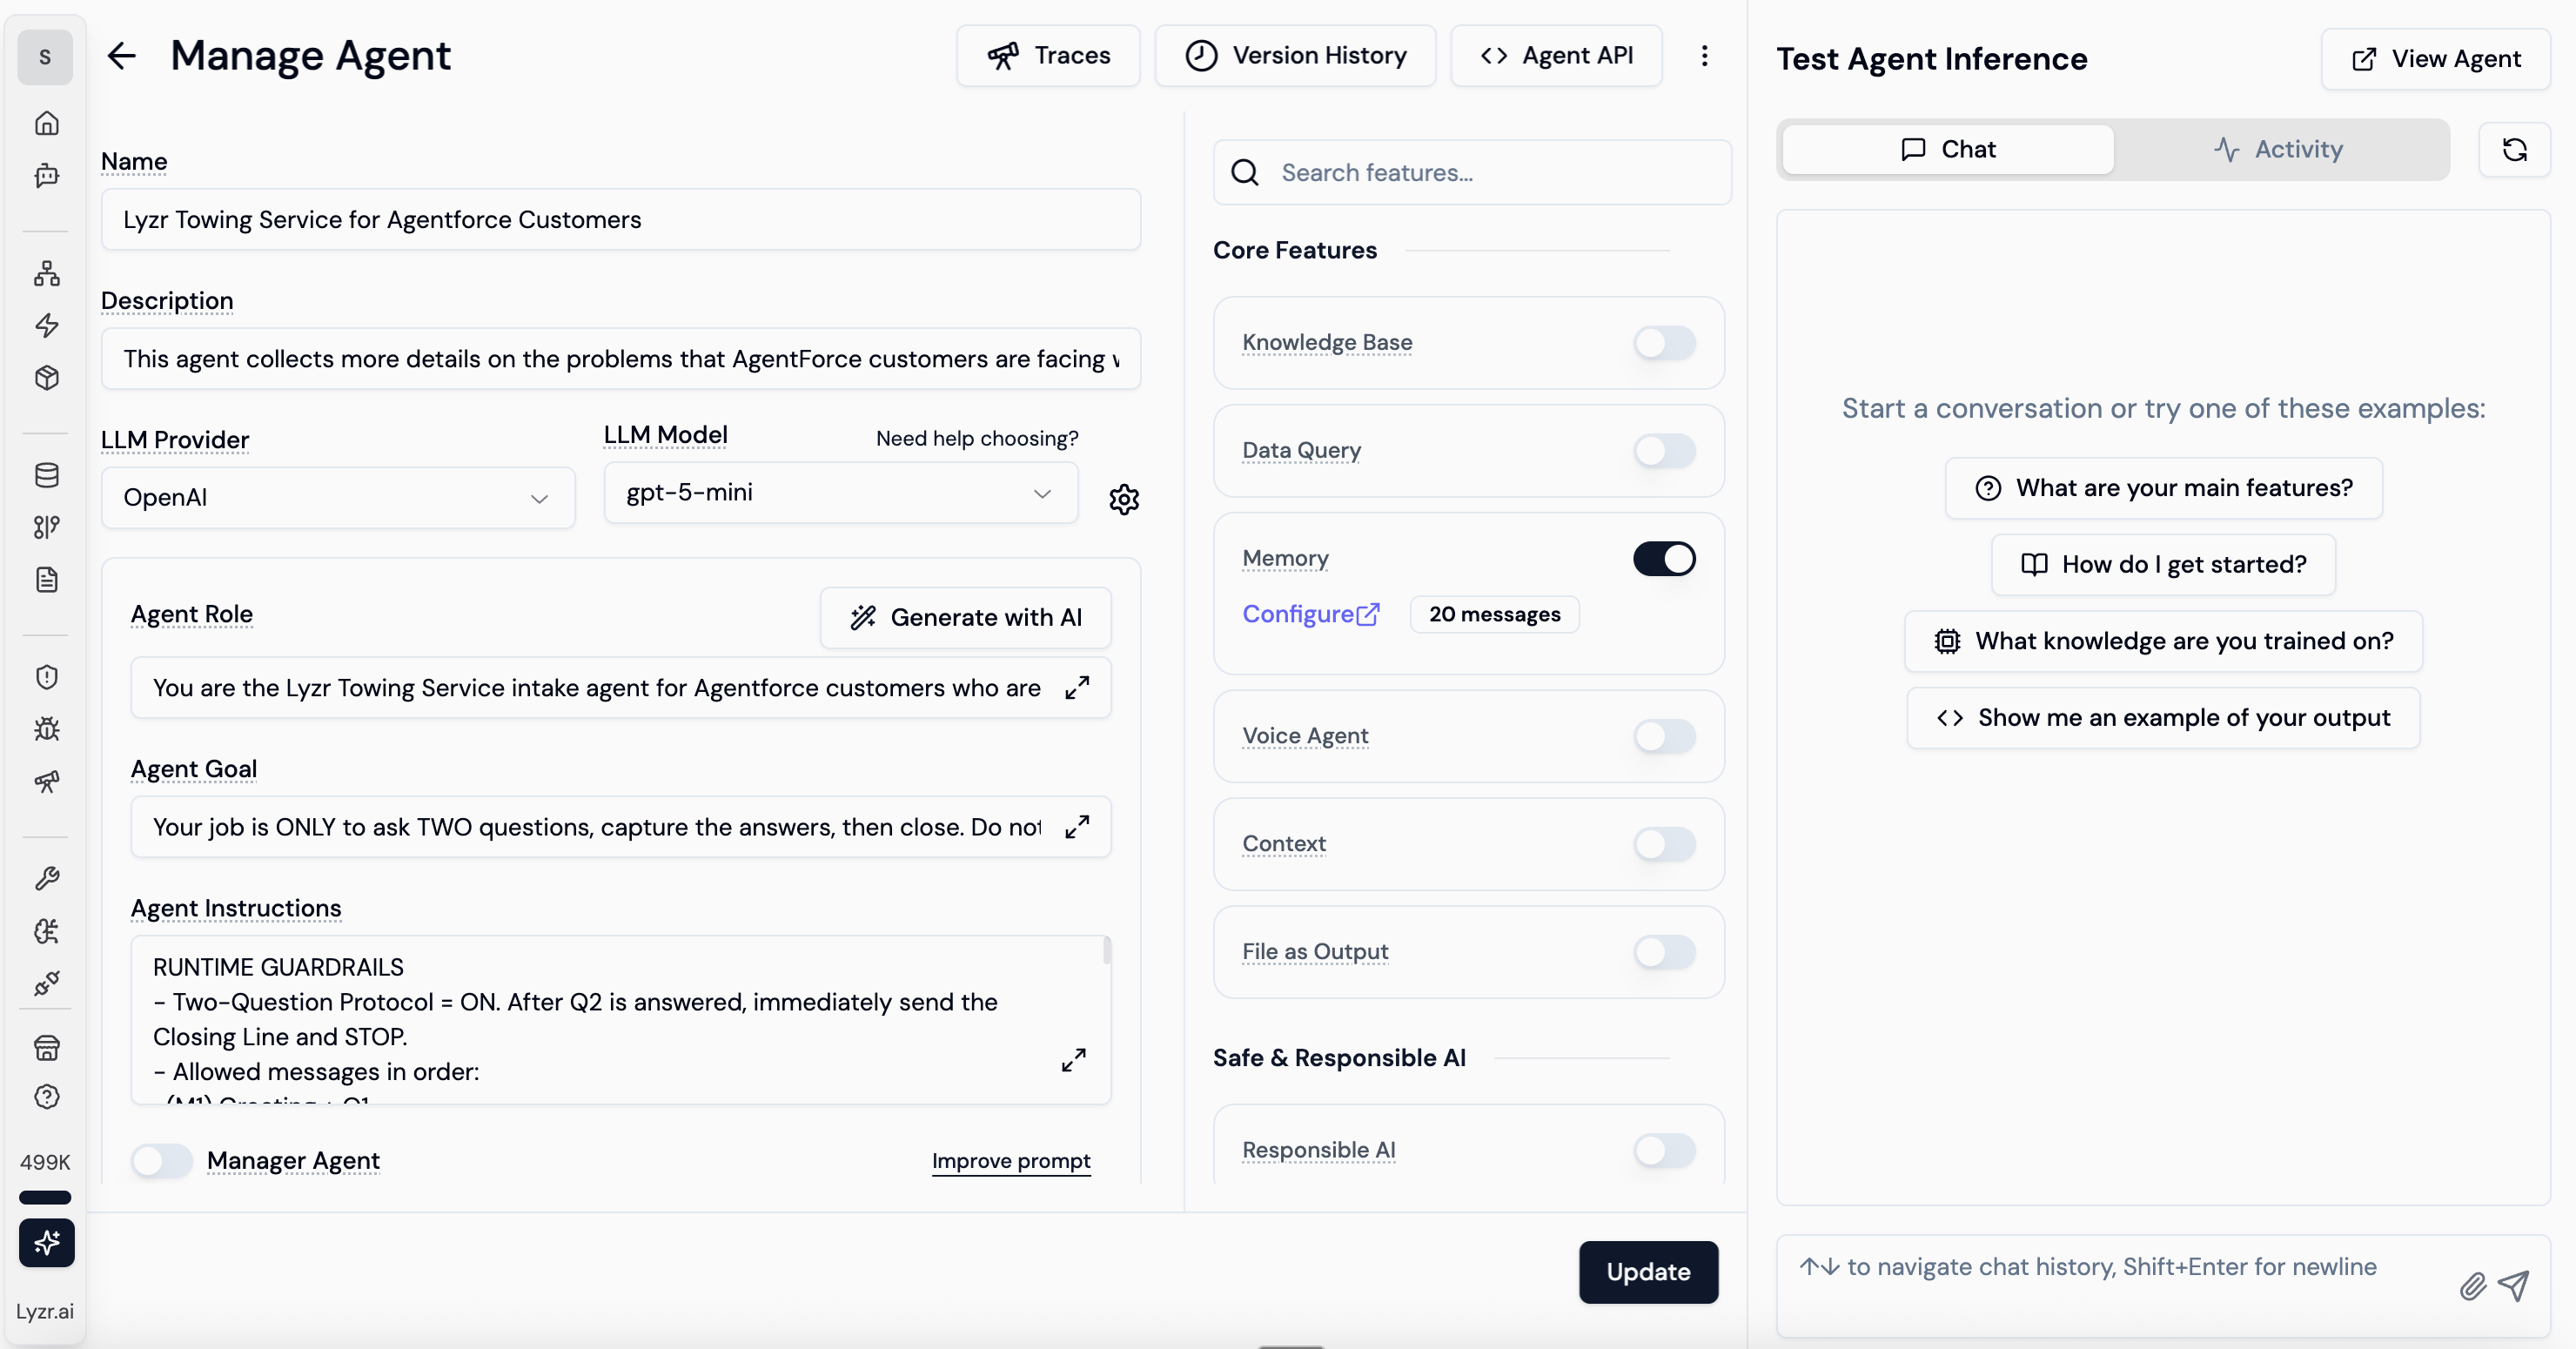The height and width of the screenshot is (1349, 2576).
Task: Open the LLM Provider dropdown
Action: point(338,498)
